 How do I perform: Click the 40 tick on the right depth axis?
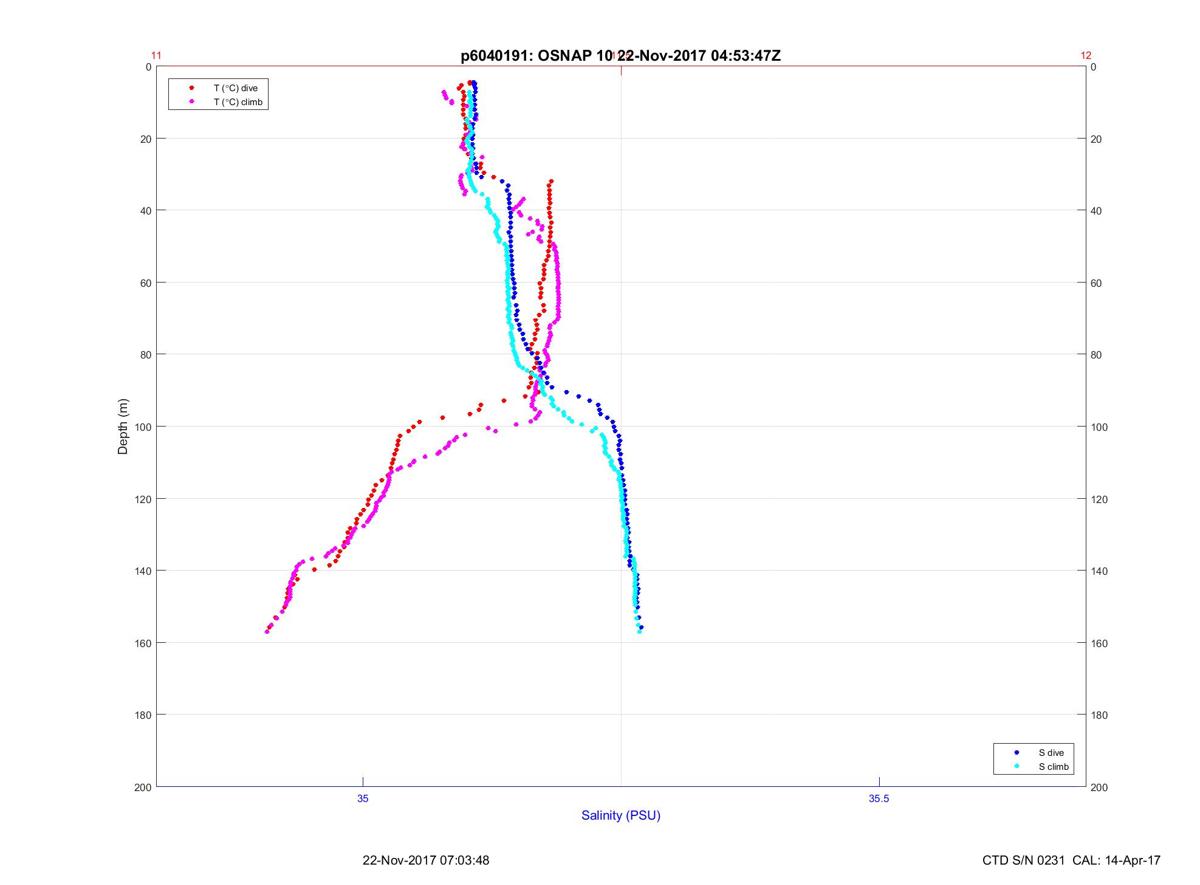coord(1097,211)
